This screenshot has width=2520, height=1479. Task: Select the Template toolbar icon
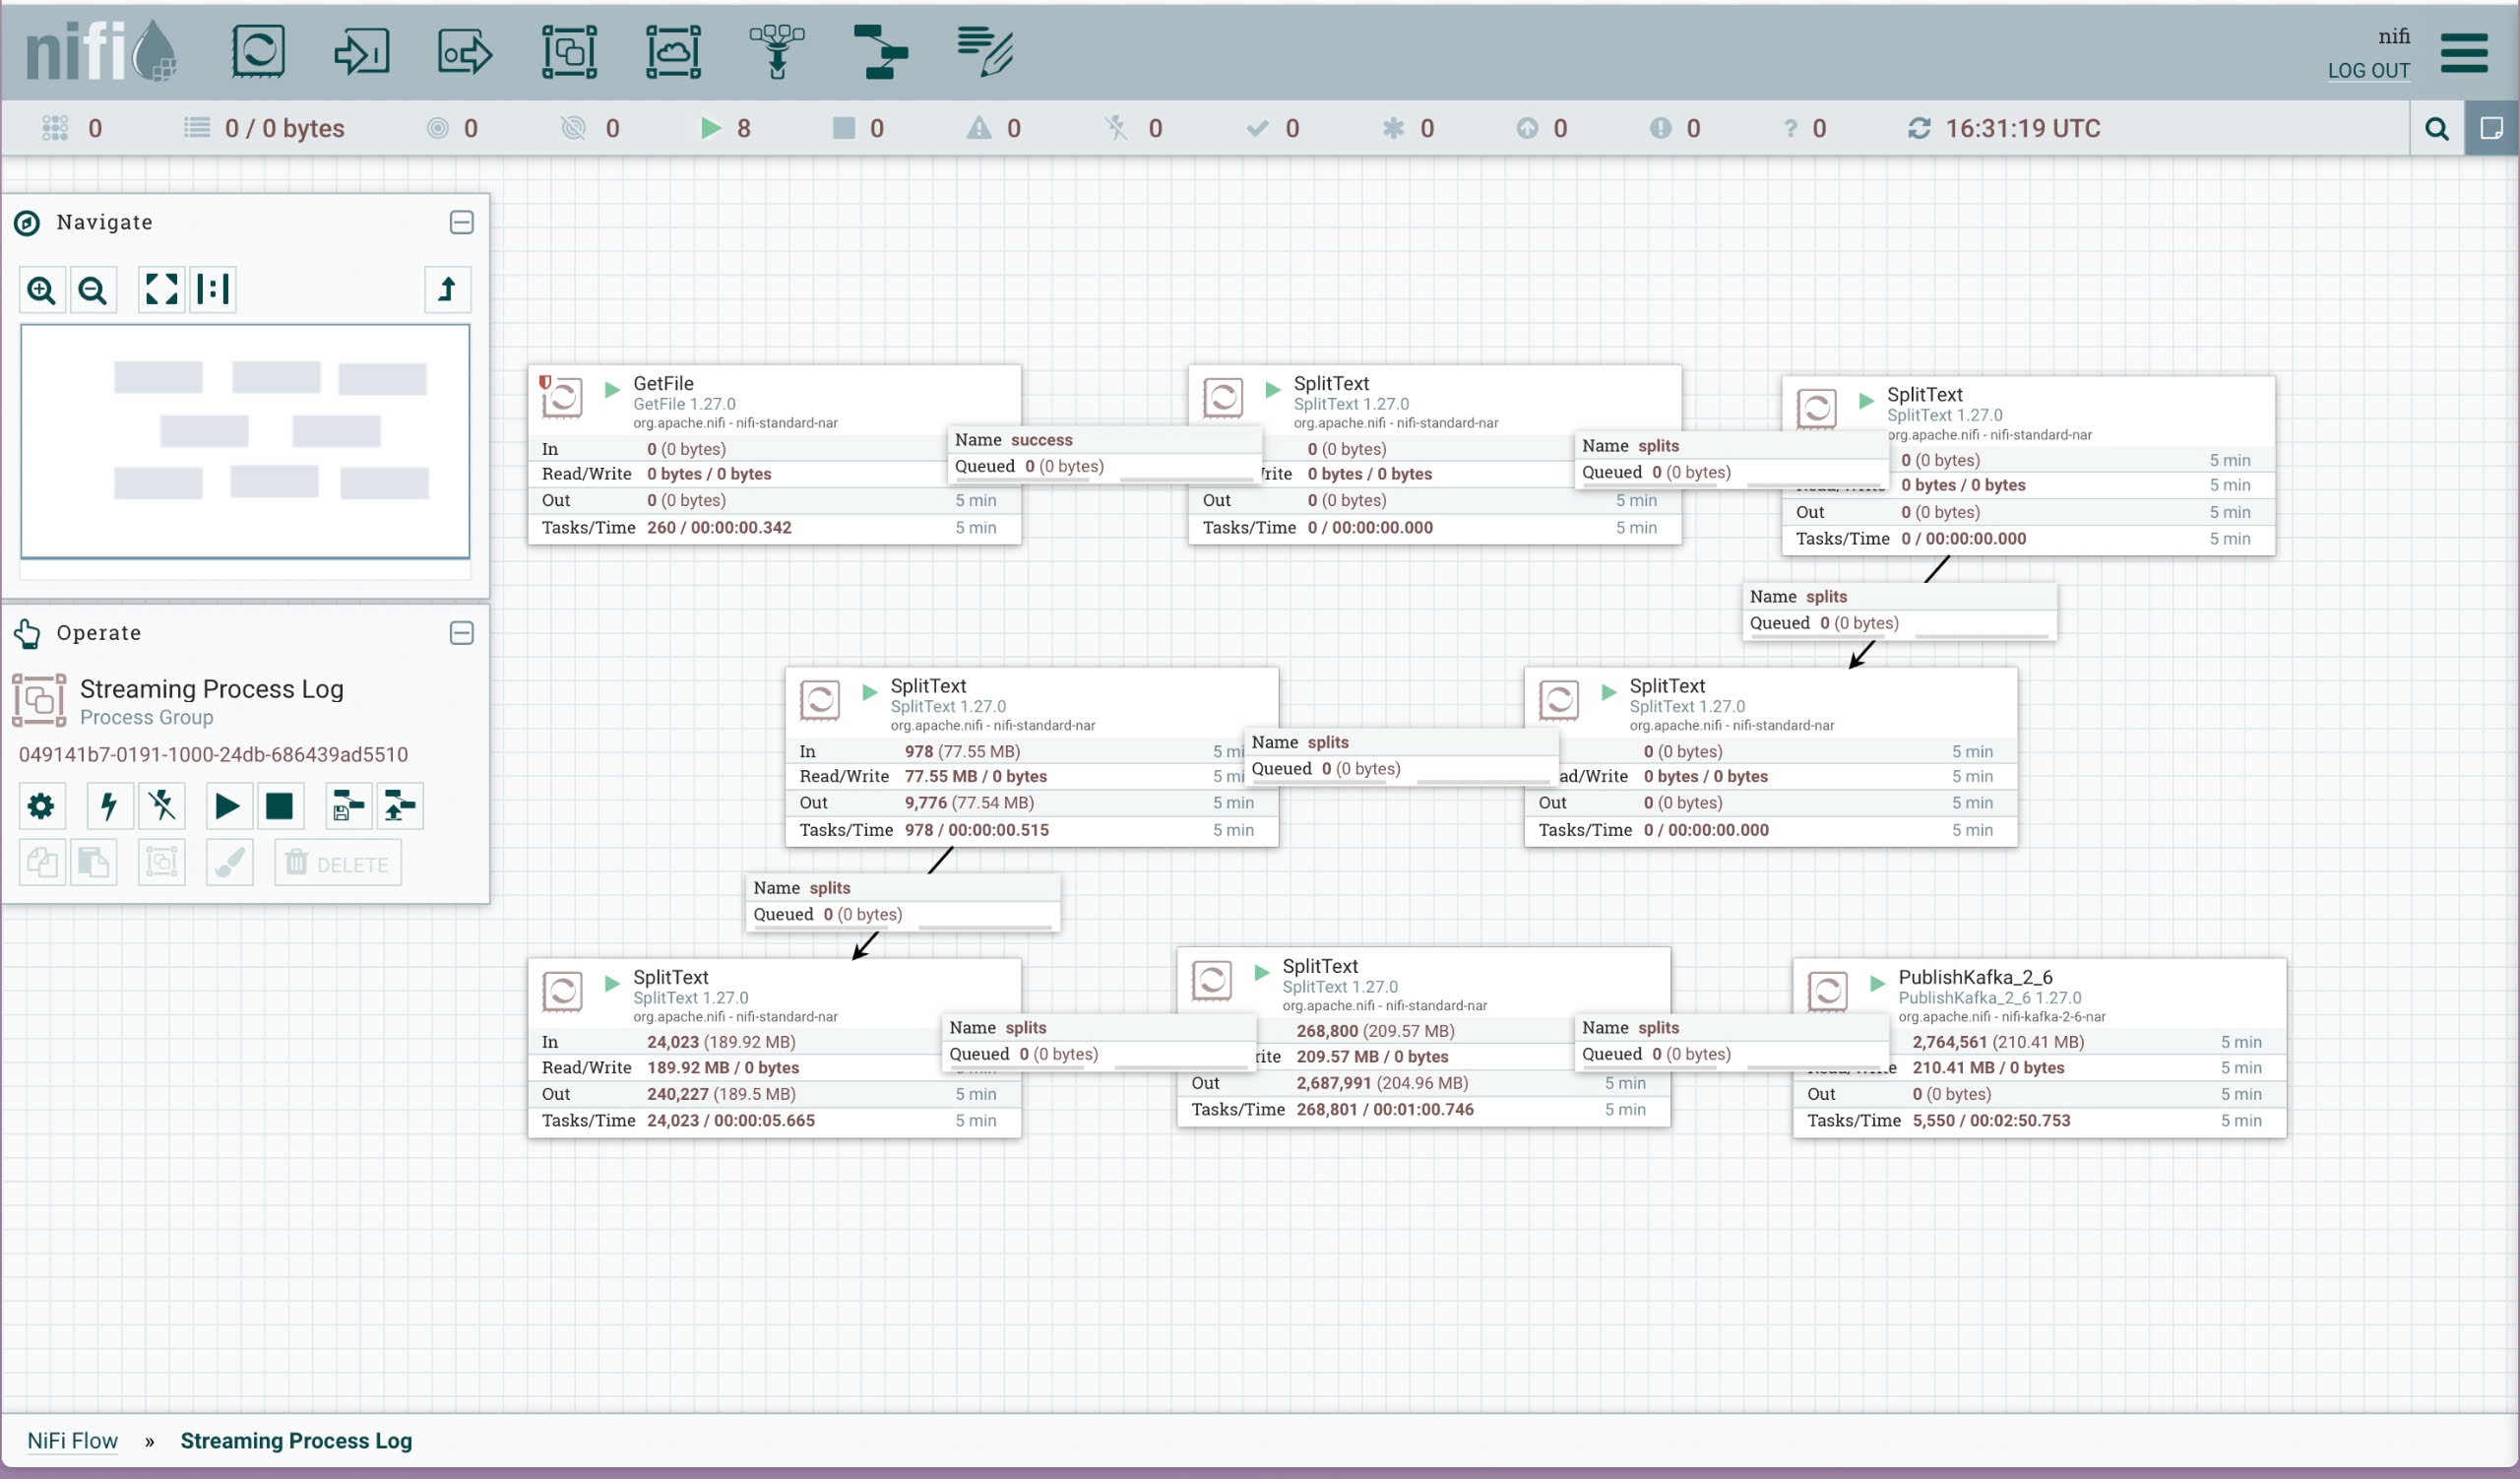coord(881,51)
